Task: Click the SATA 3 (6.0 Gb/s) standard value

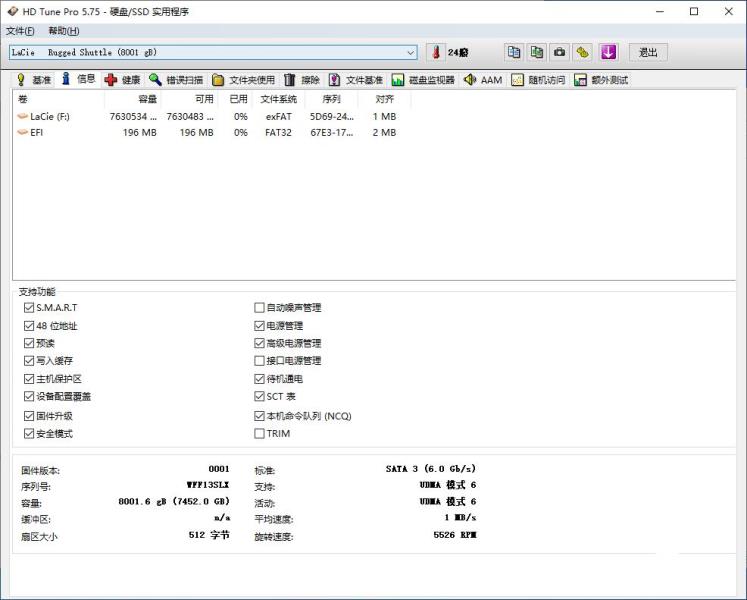Action: (431, 469)
